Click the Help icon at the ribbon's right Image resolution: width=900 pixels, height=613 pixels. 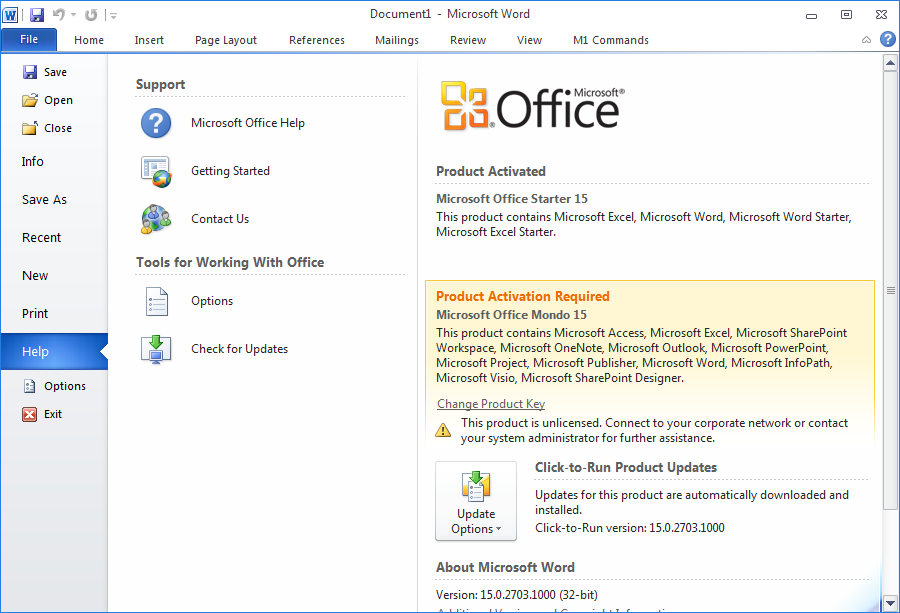coord(887,40)
